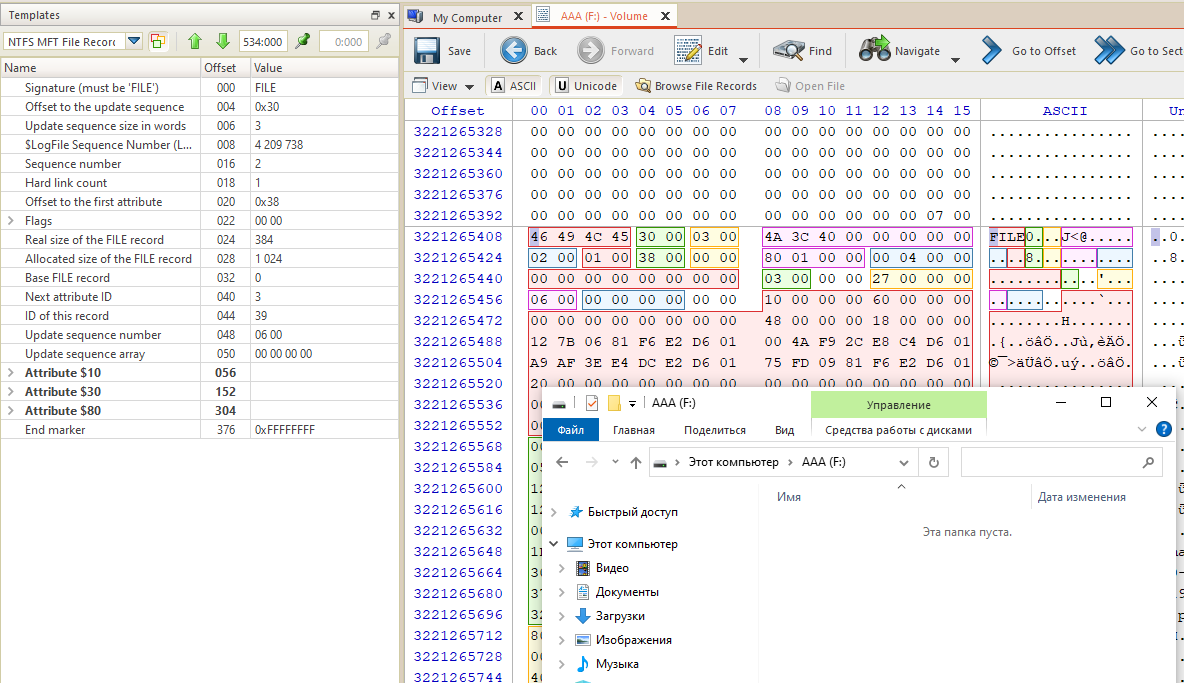Screen dimensions: 1184x683
Task: Toggle the ASCII column display
Action: [x=514, y=86]
